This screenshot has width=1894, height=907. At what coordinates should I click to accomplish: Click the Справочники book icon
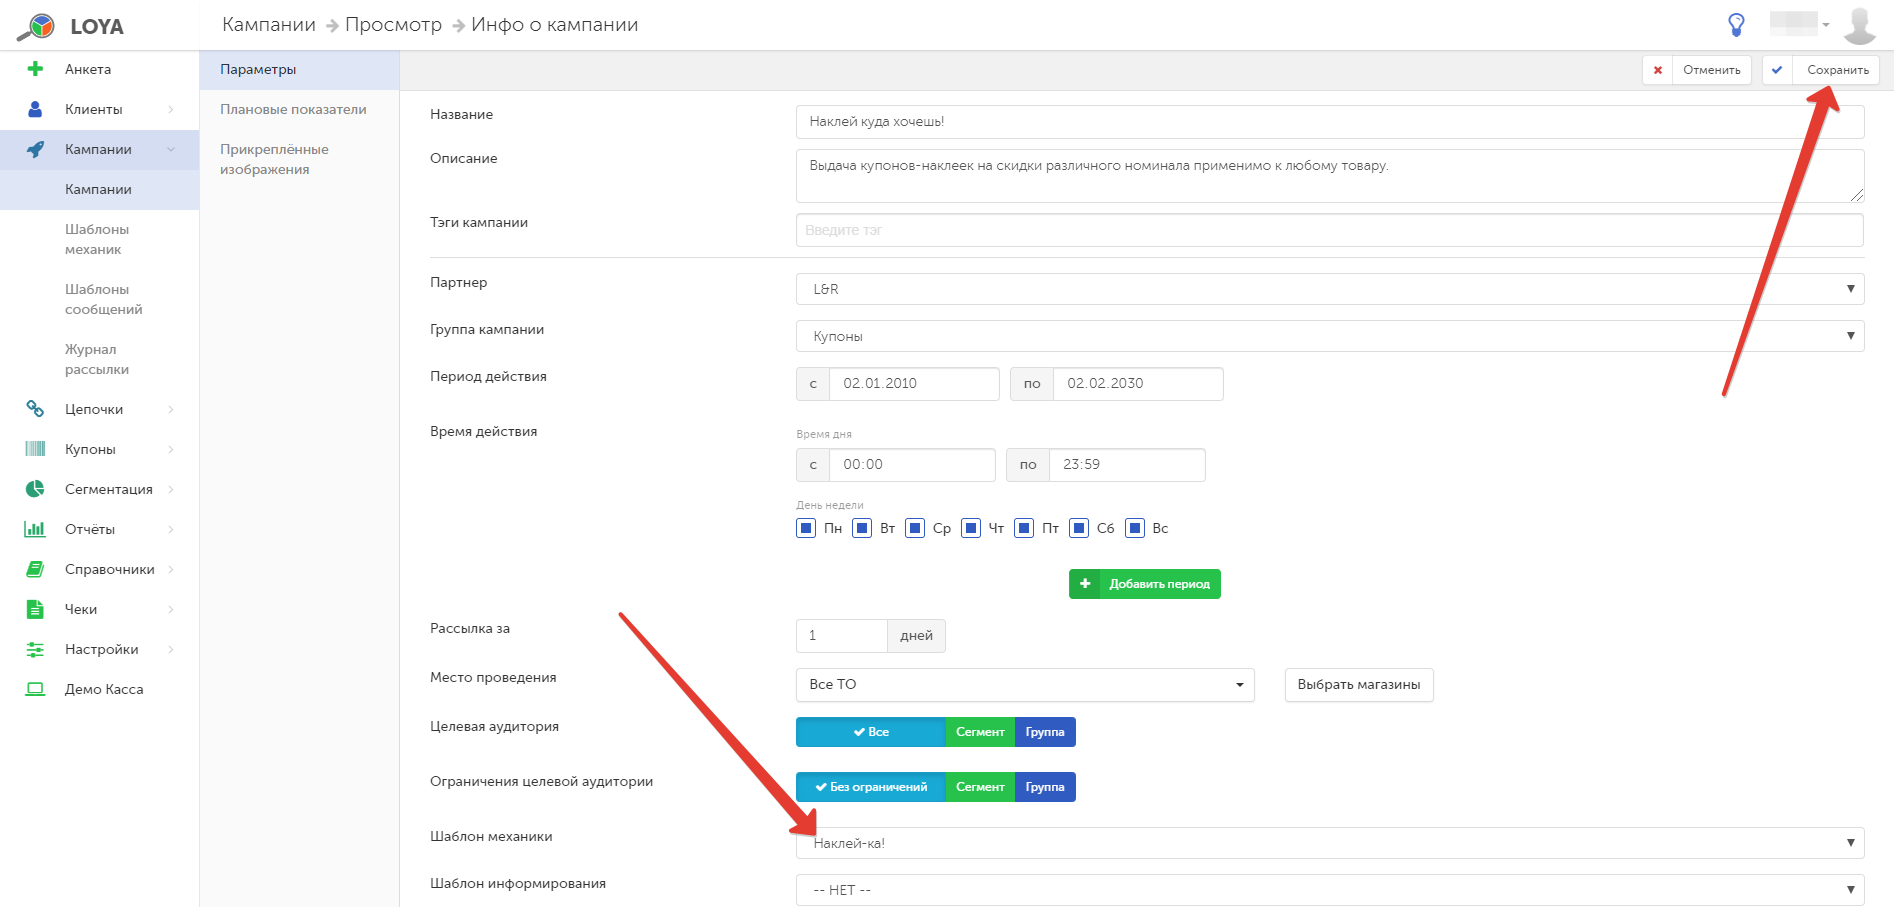(x=35, y=569)
